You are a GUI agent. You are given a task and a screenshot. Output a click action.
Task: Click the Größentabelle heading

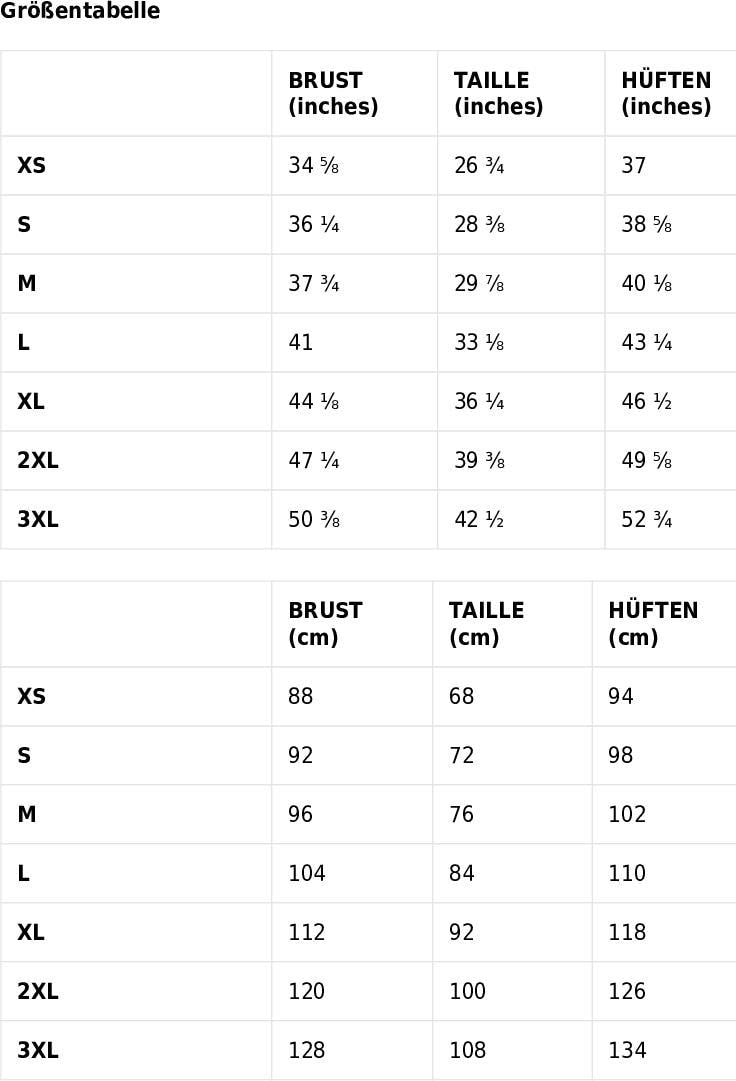click(80, 12)
